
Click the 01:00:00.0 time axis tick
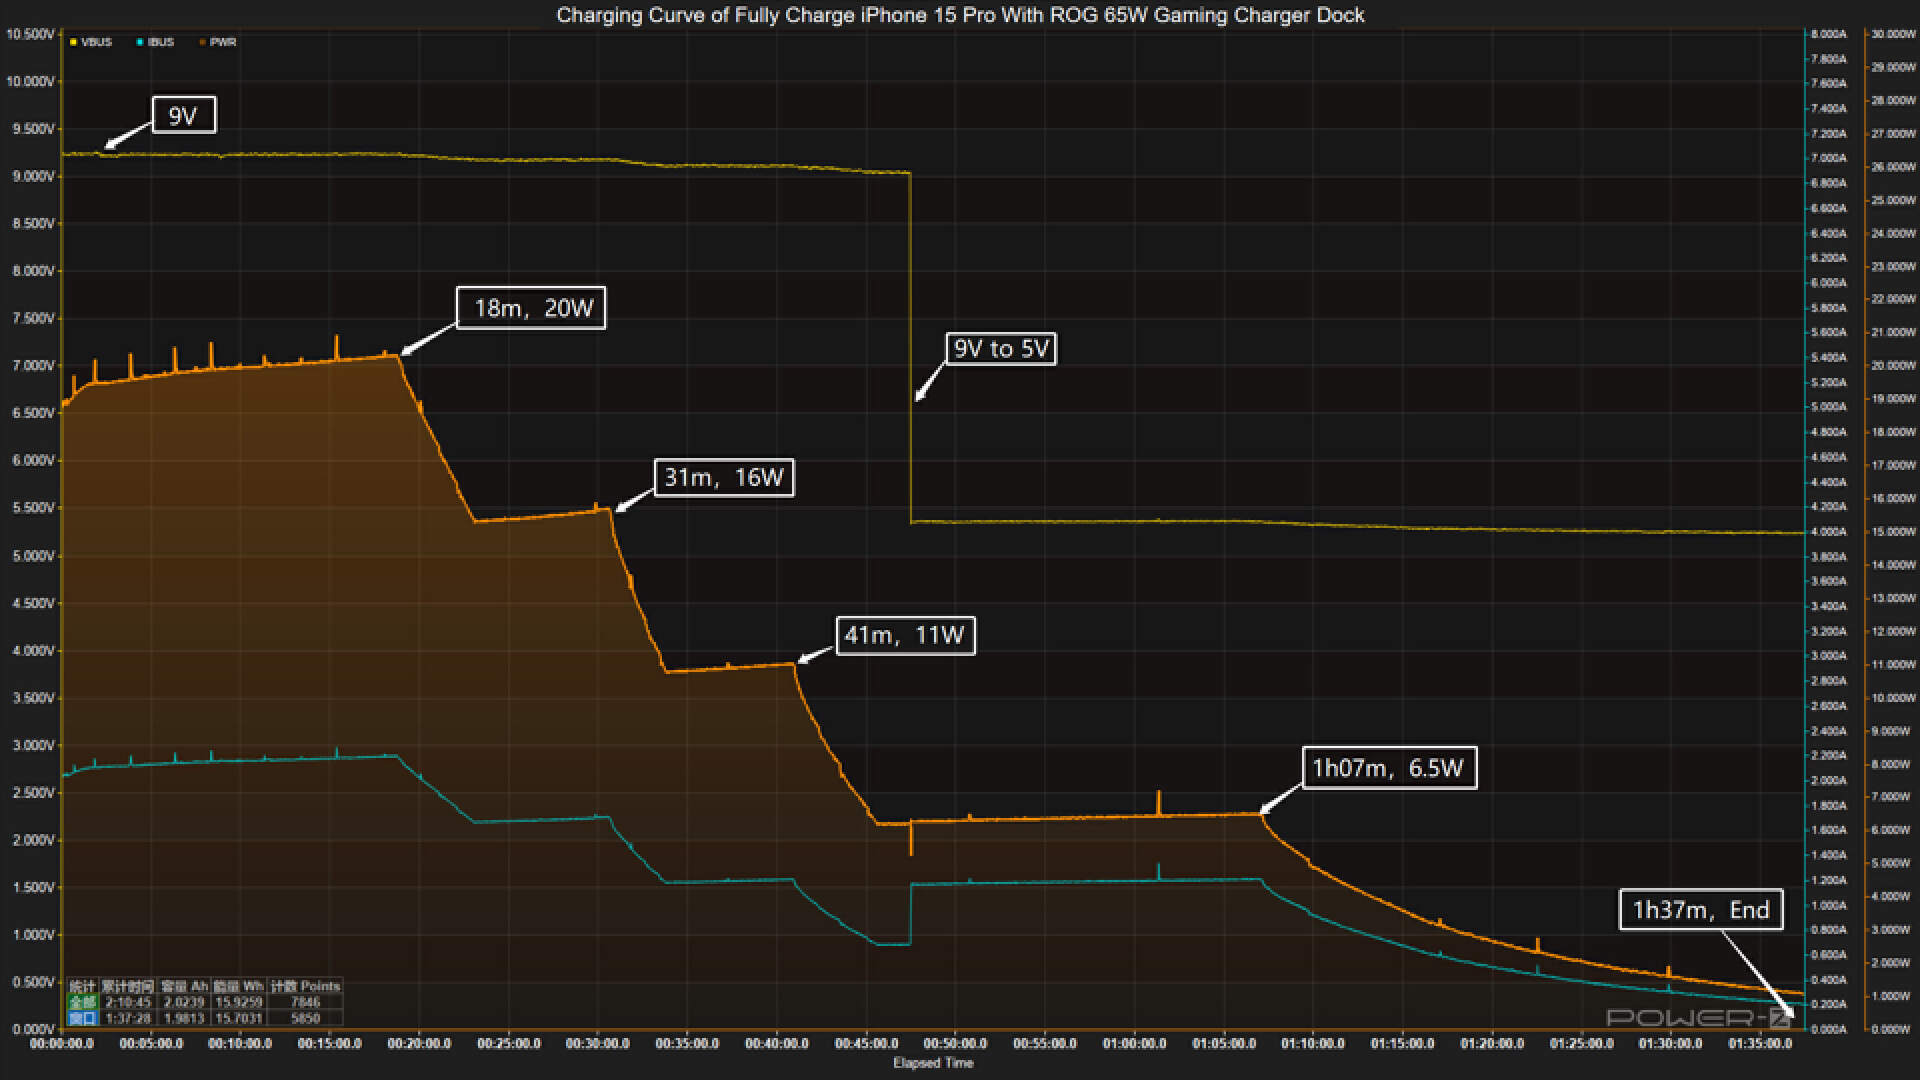click(1134, 1044)
